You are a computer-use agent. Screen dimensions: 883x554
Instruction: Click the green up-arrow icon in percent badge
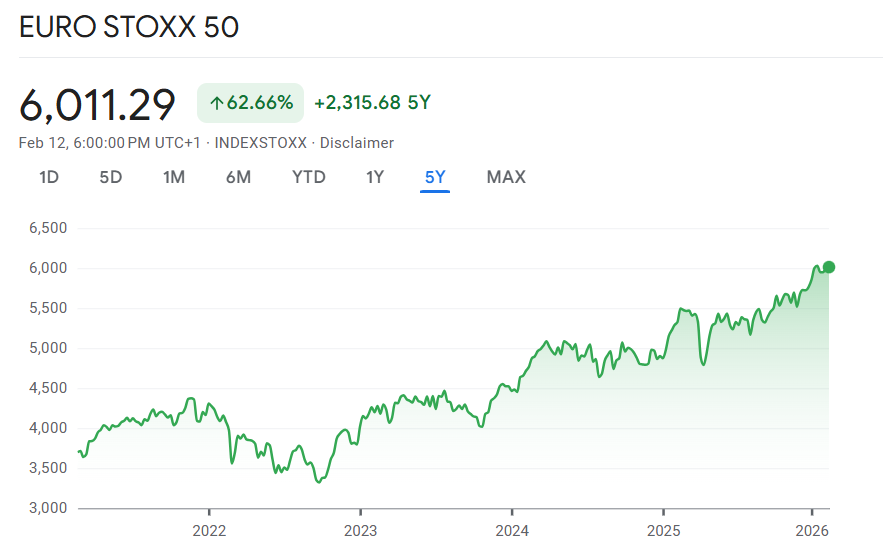215,103
